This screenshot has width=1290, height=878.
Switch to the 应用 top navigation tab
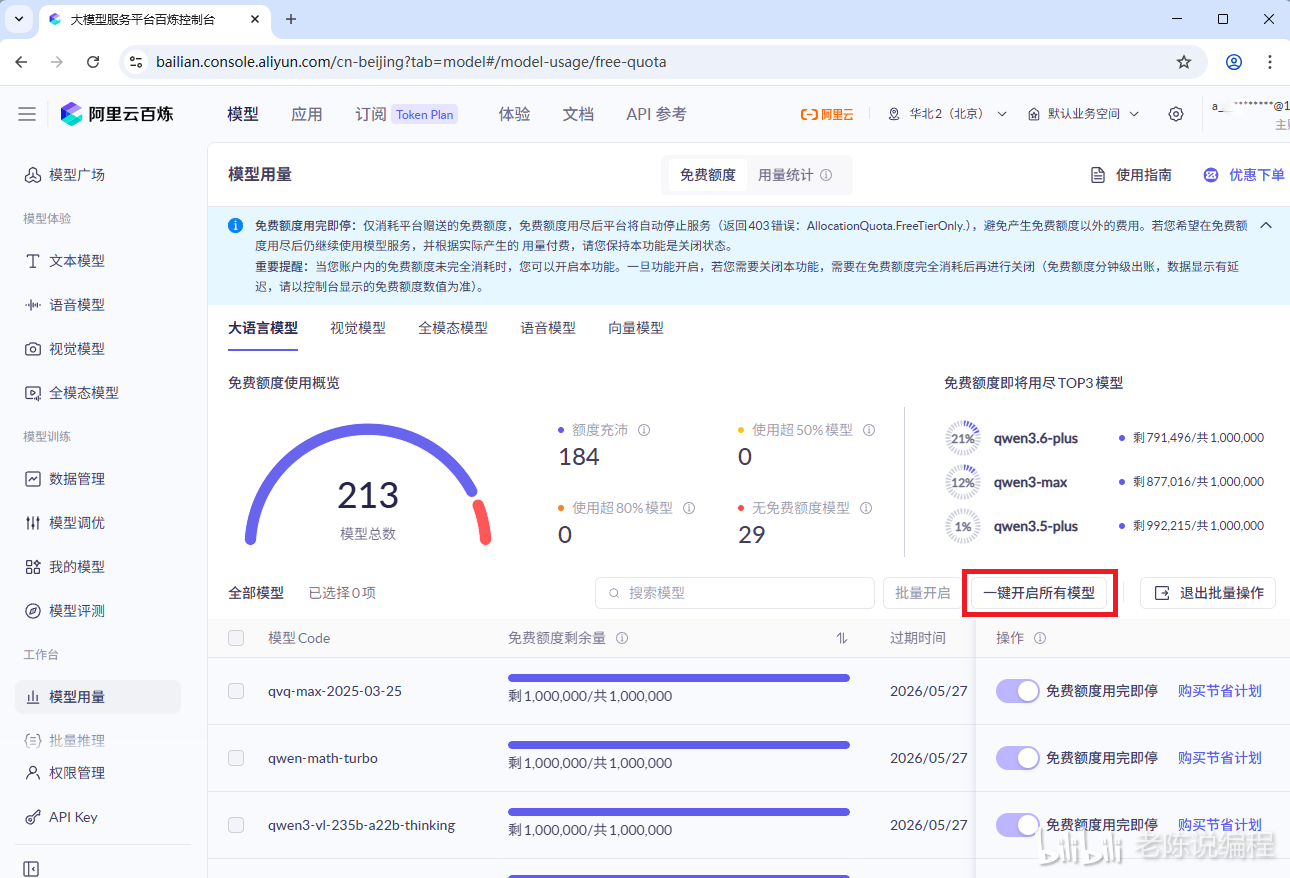click(x=307, y=114)
